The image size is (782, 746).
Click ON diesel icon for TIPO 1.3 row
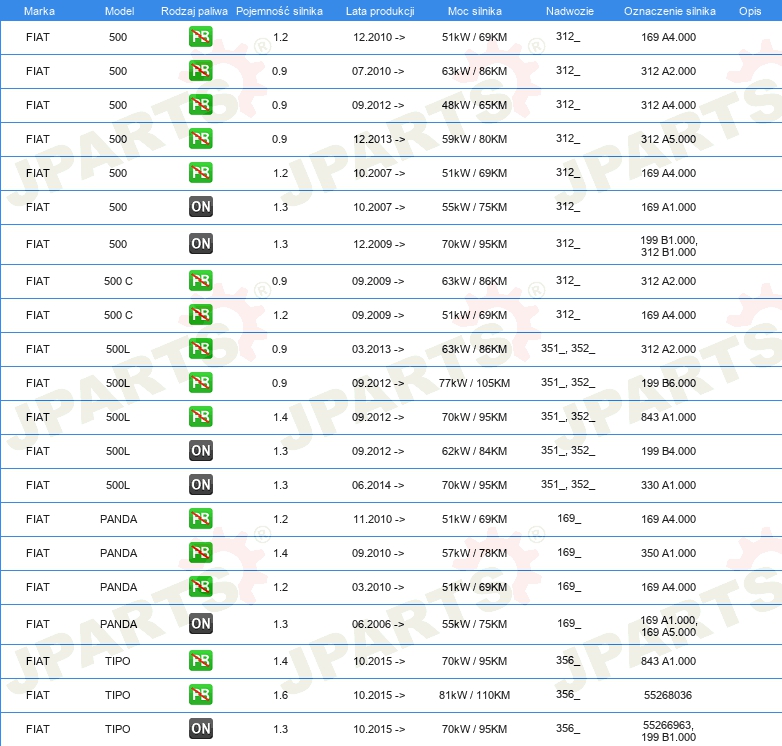[200, 729]
